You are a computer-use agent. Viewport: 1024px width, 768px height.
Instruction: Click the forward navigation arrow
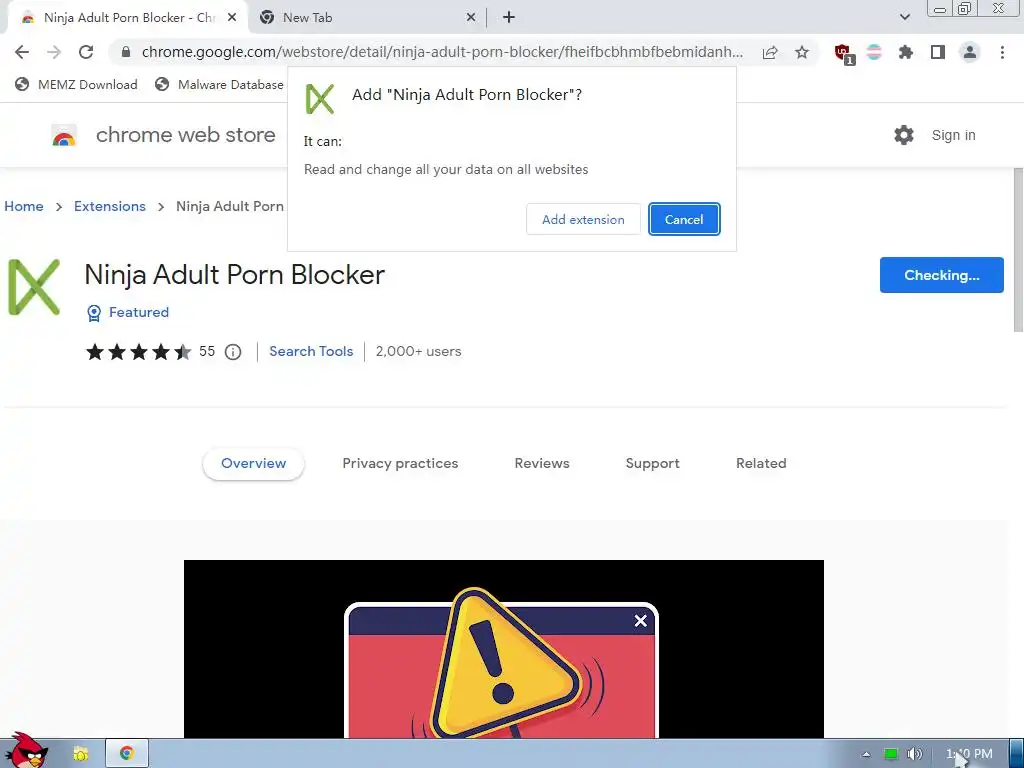coord(54,52)
